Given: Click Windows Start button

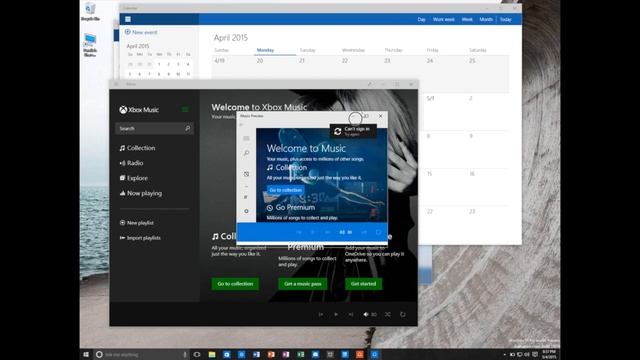Looking at the screenshot, I should pyautogui.click(x=86, y=354).
